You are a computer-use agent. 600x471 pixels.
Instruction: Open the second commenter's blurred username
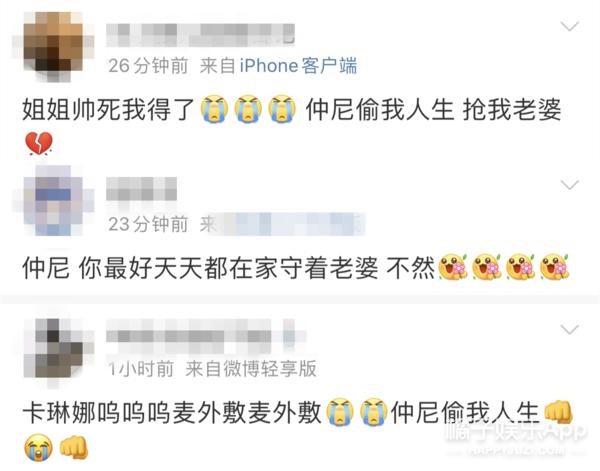tap(141, 189)
